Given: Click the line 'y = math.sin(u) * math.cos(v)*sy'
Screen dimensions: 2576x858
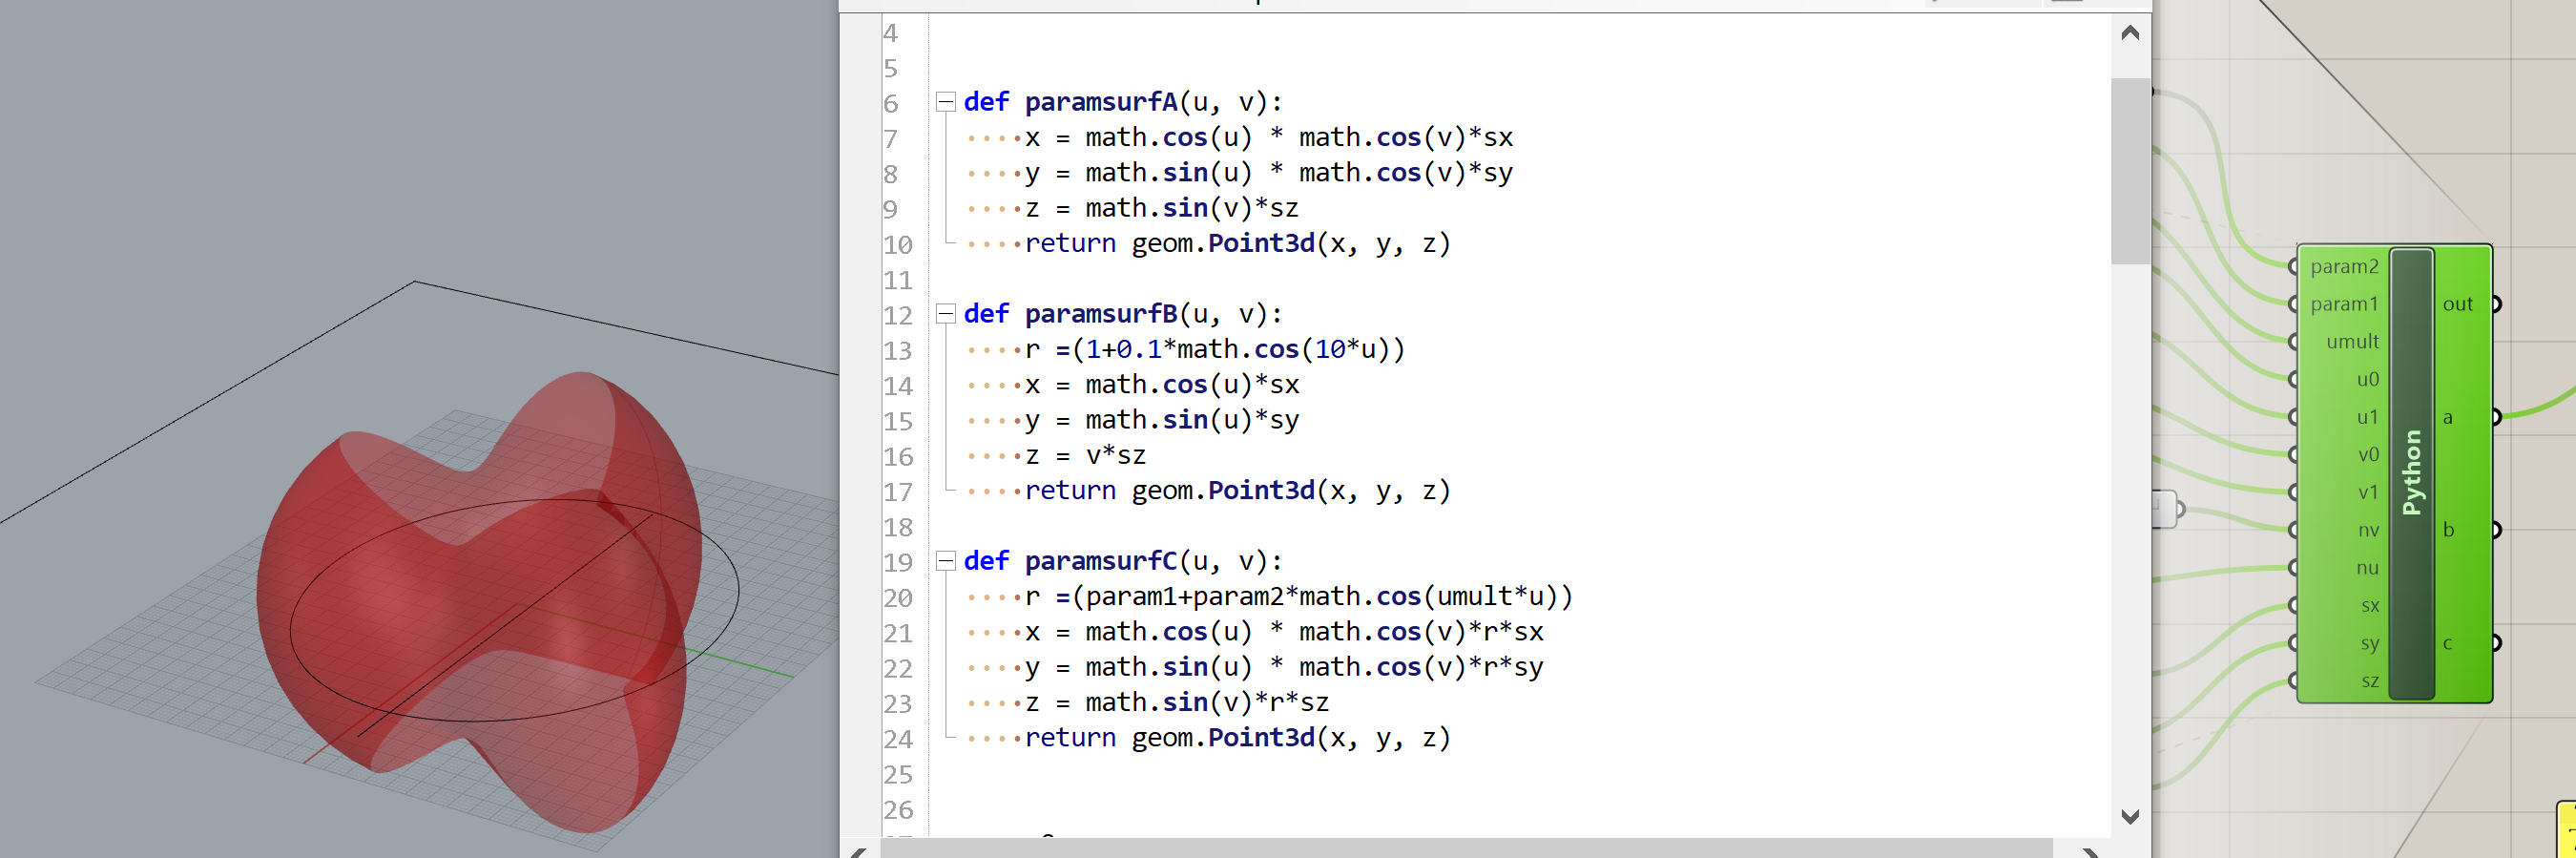Looking at the screenshot, I should (1269, 173).
